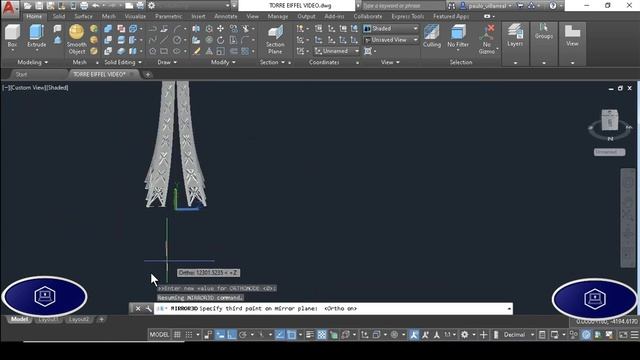
Task: Switch to the Mesh ribbon tab
Action: point(109,16)
